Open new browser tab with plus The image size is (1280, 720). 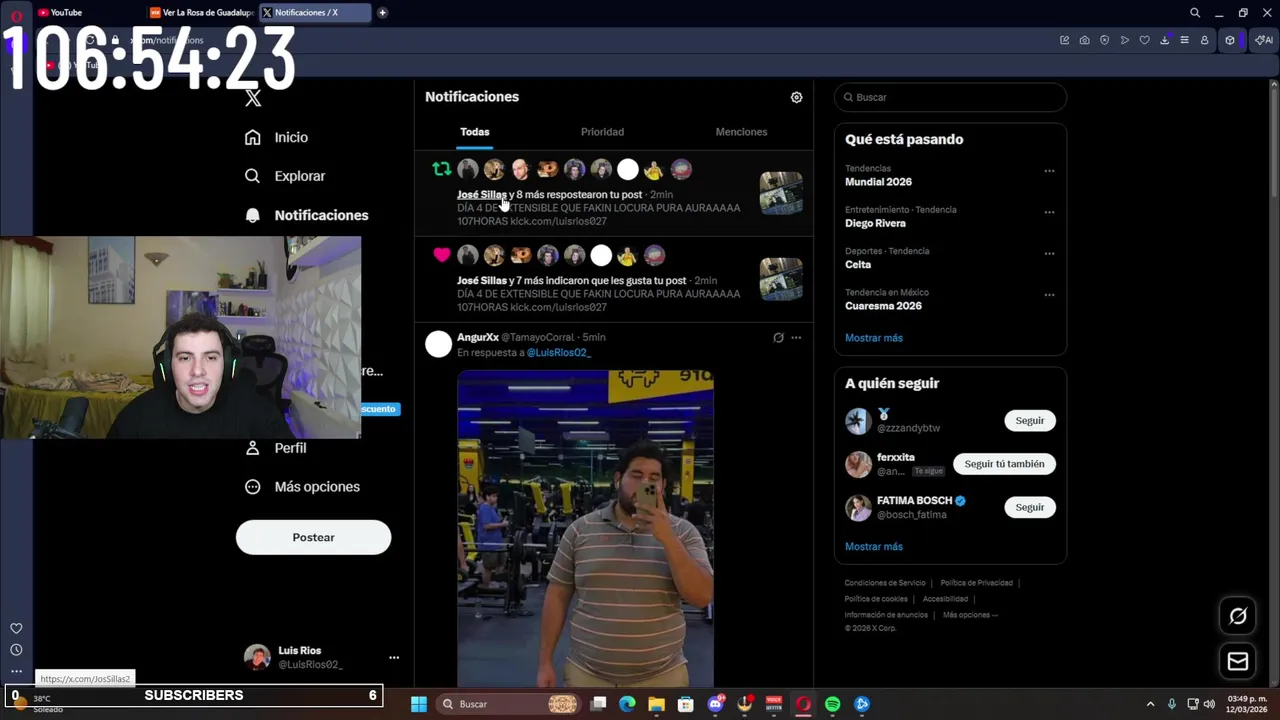click(382, 13)
